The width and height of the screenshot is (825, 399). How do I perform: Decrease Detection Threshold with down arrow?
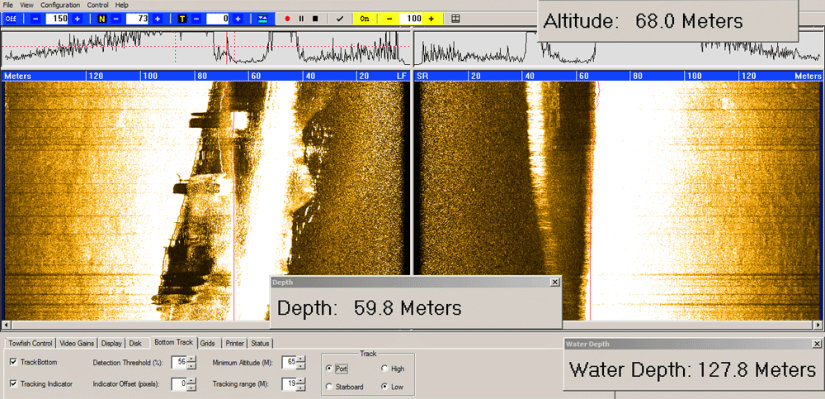click(191, 365)
